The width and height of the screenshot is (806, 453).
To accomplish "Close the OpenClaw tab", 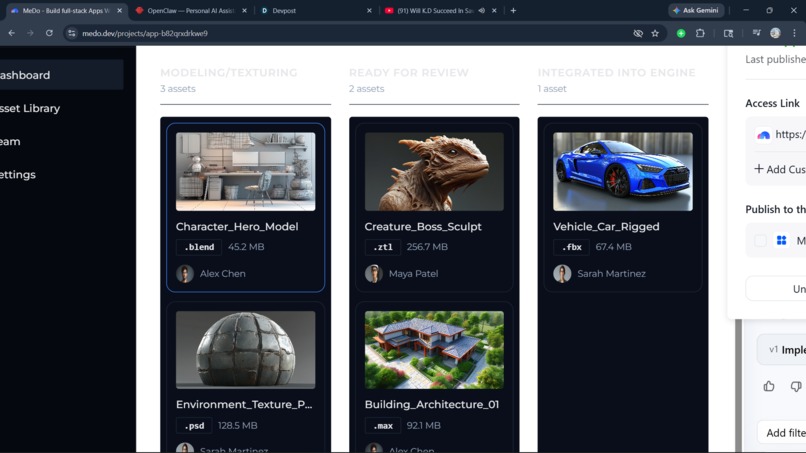I will click(x=244, y=10).
